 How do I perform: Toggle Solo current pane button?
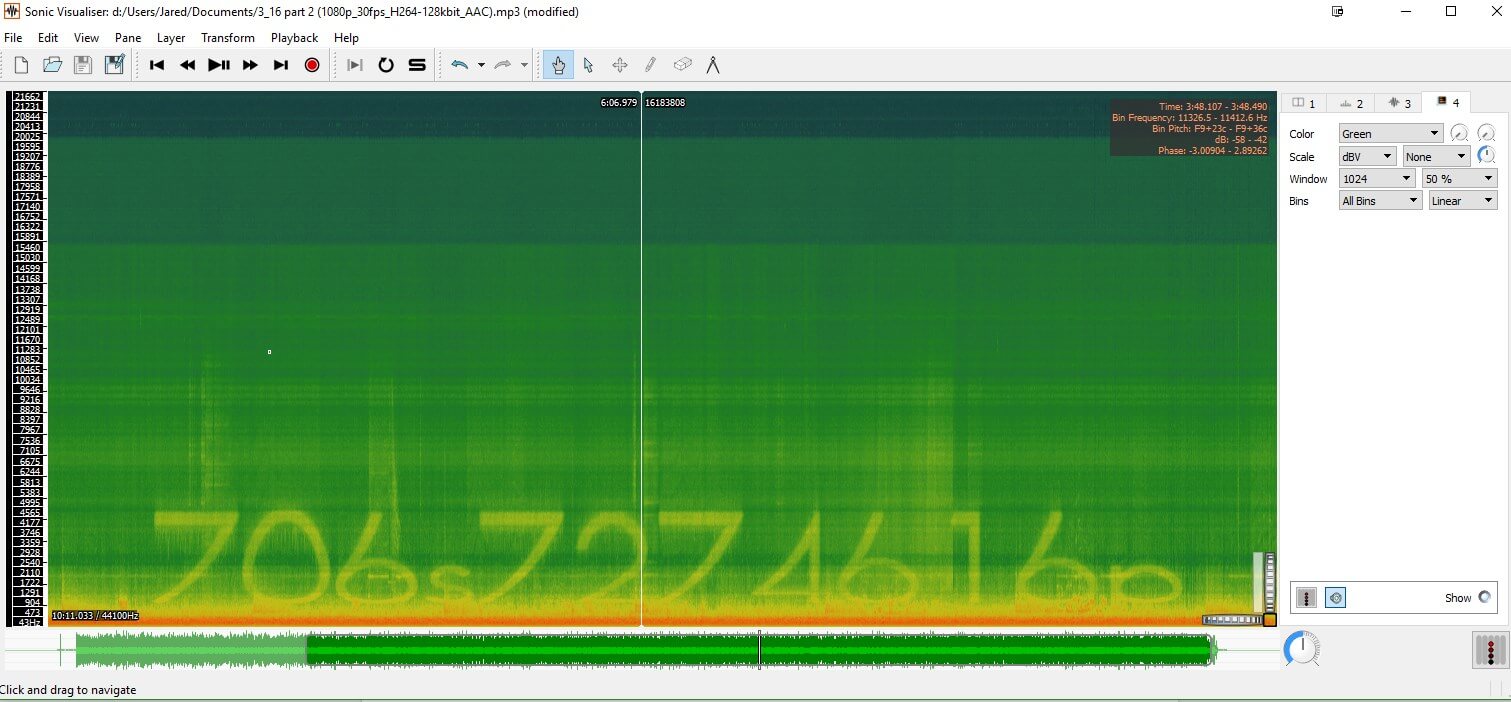coord(417,65)
